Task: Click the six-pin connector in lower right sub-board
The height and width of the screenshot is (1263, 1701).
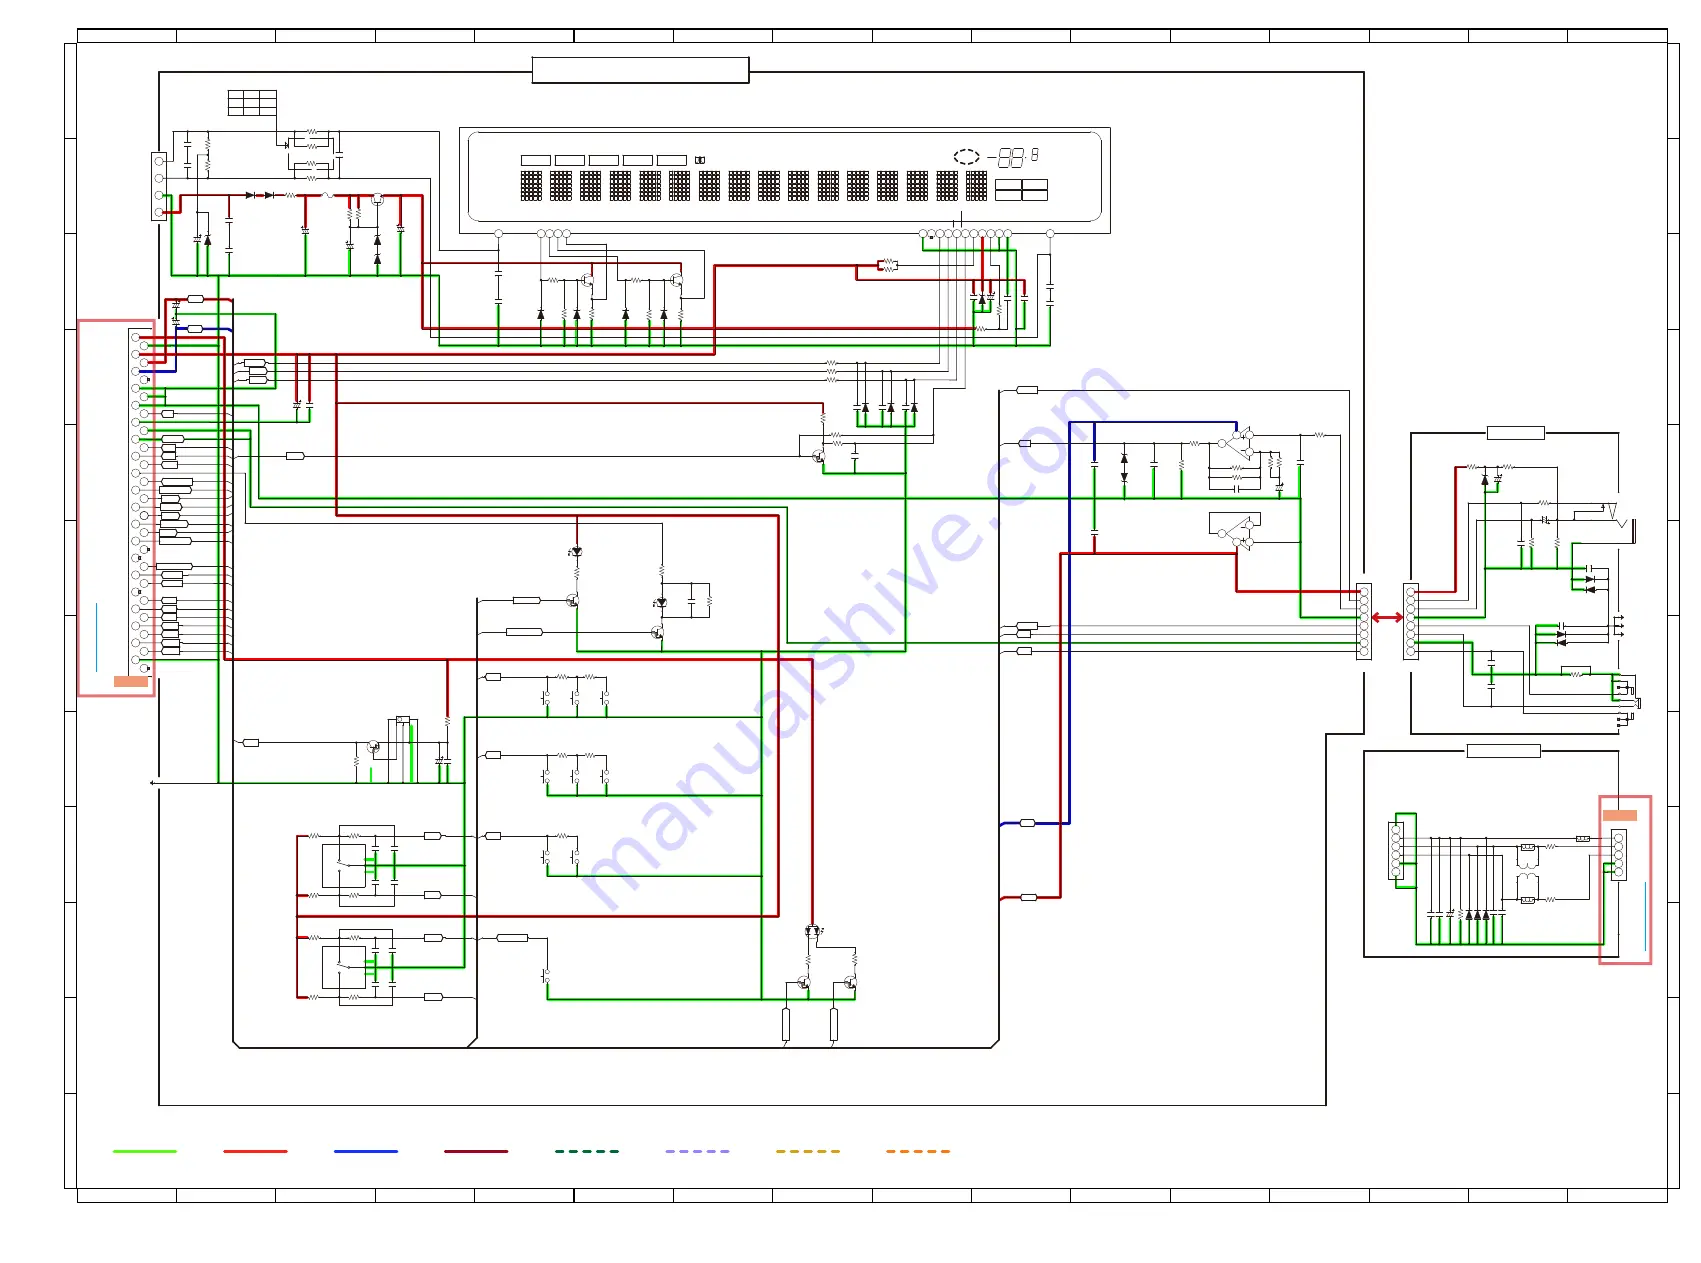Action: point(1396,850)
